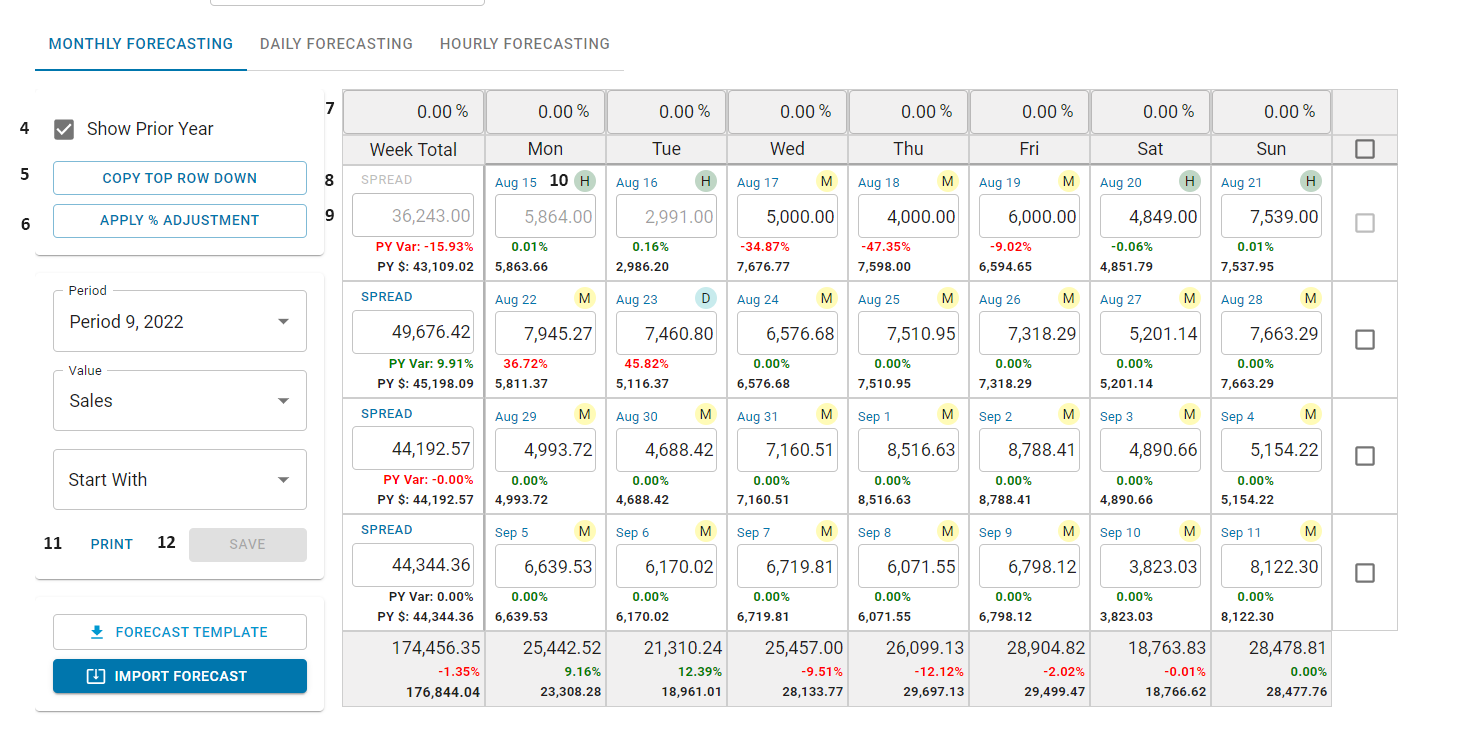Click the Mon percentage adjustment field
Screen dimensions: 1475x746
click(x=545, y=112)
